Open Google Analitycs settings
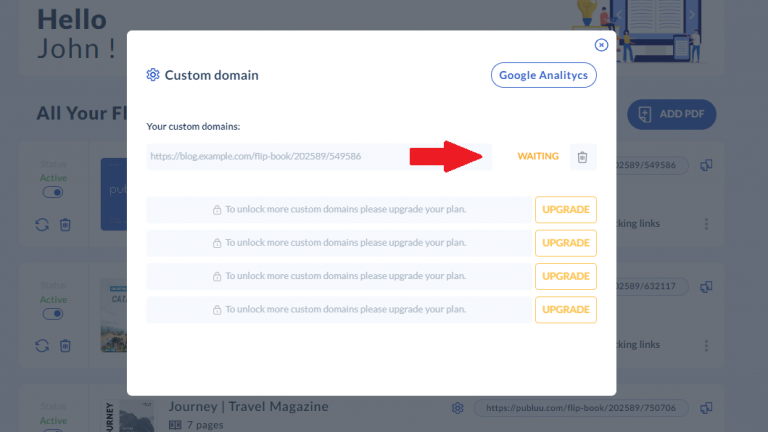This screenshot has width=768, height=432. tap(543, 75)
